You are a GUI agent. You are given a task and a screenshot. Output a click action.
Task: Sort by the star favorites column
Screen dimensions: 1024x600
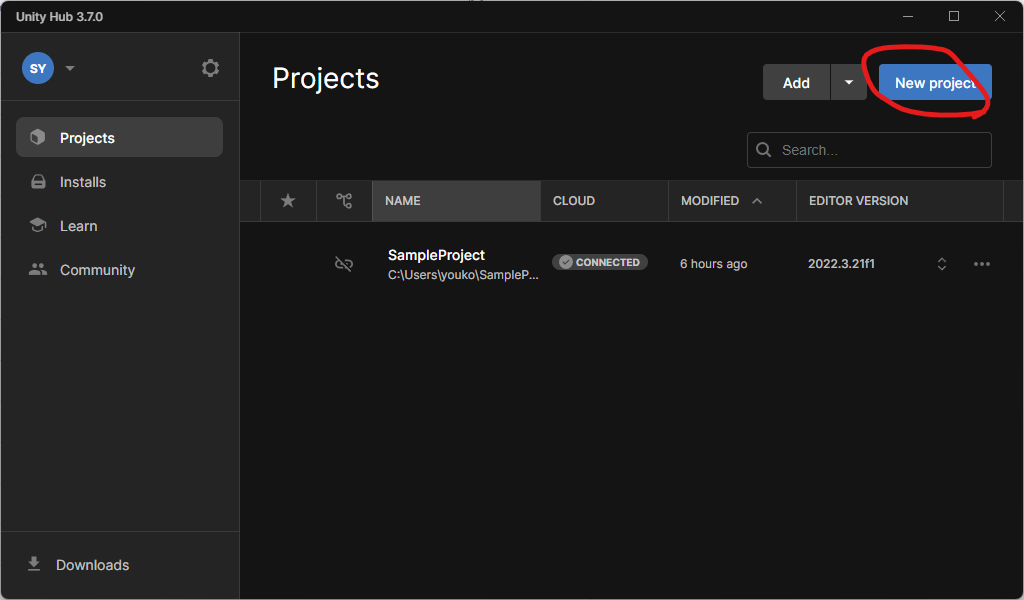coord(288,200)
